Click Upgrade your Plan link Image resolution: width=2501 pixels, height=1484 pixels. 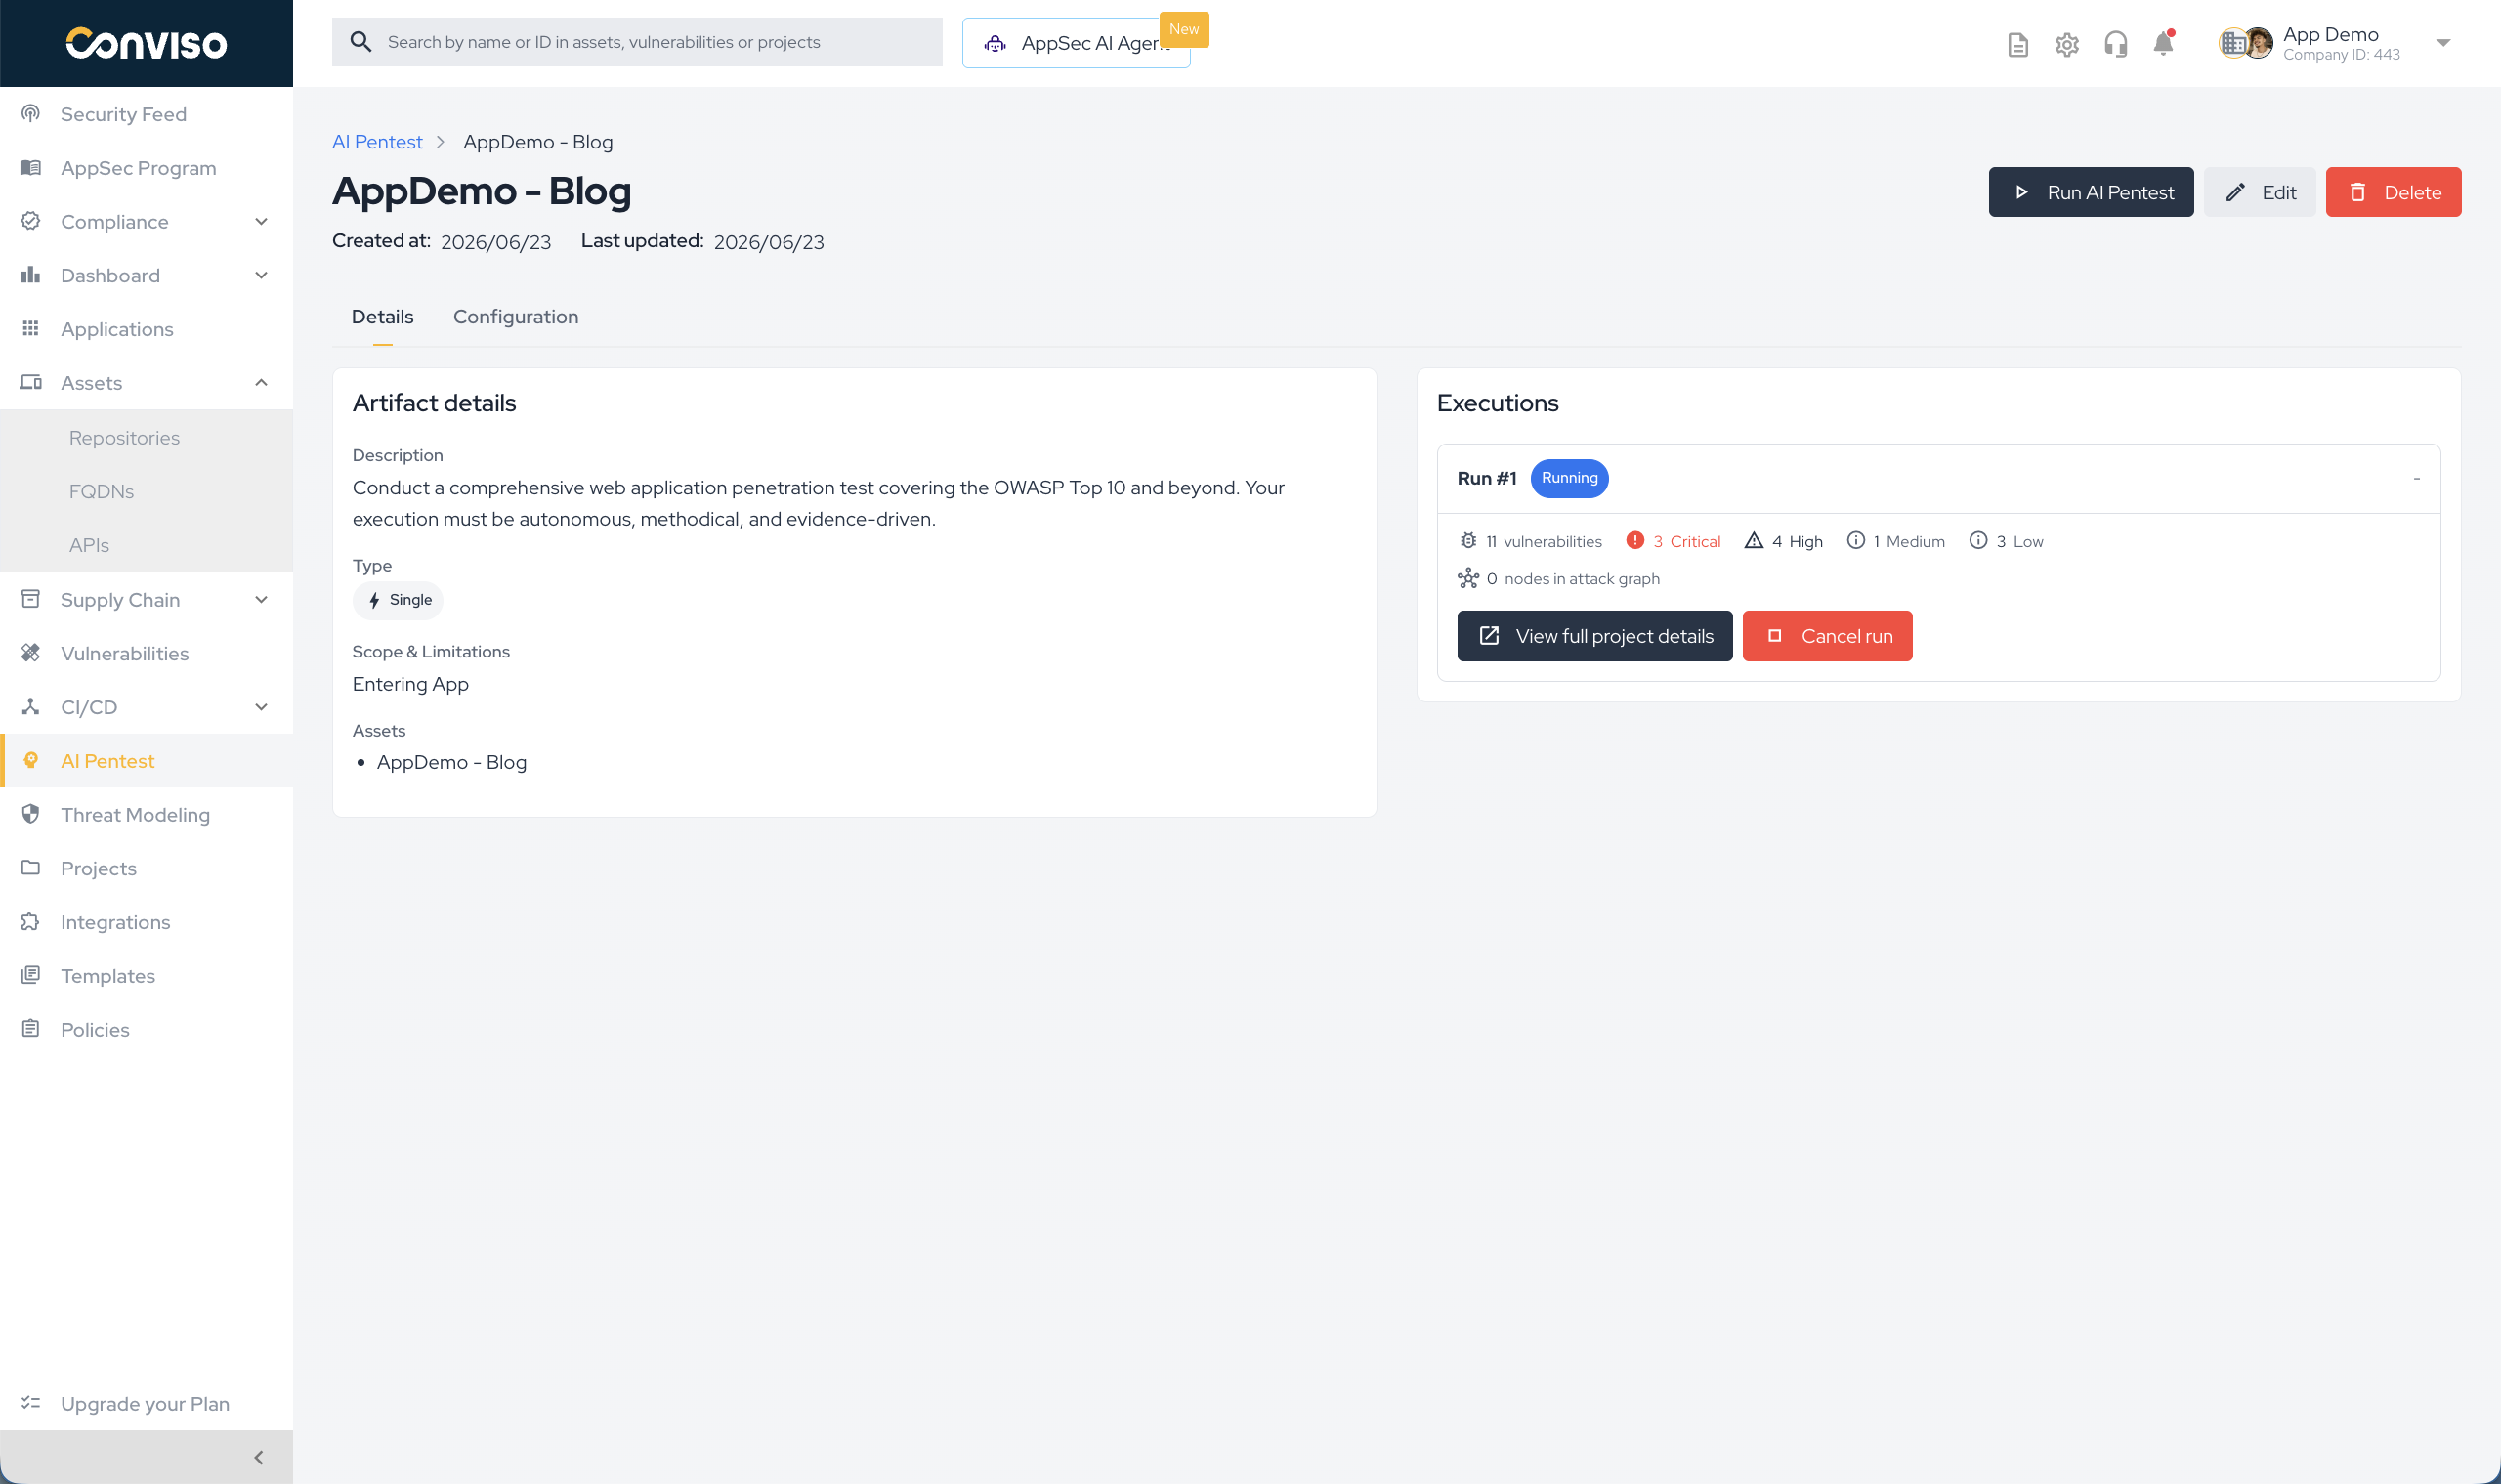coord(145,1404)
